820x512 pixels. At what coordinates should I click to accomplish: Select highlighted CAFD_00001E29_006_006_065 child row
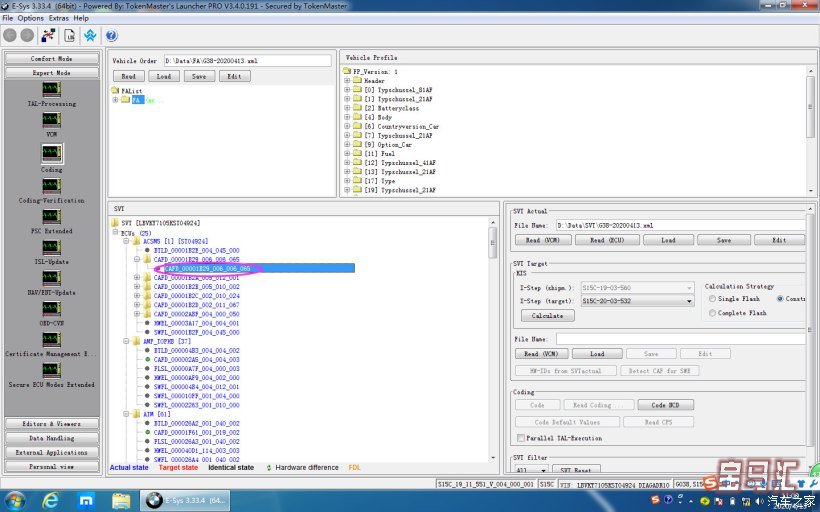pos(259,268)
